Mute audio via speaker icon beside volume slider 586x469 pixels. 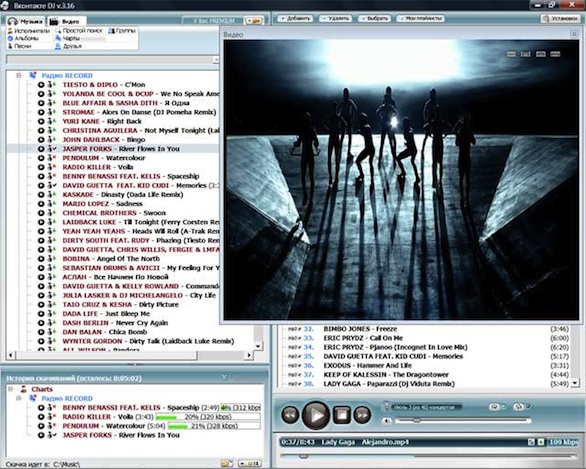pos(387,421)
